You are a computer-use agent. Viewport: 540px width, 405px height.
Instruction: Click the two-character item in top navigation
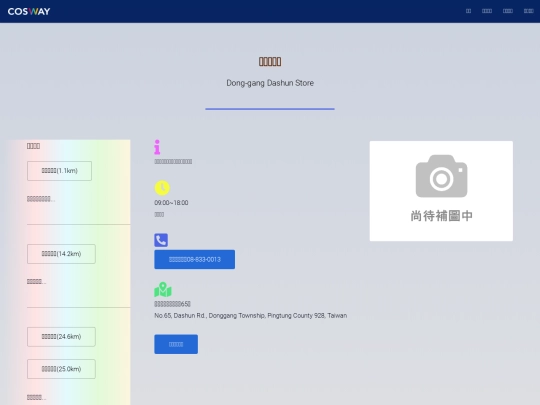click(x=468, y=11)
